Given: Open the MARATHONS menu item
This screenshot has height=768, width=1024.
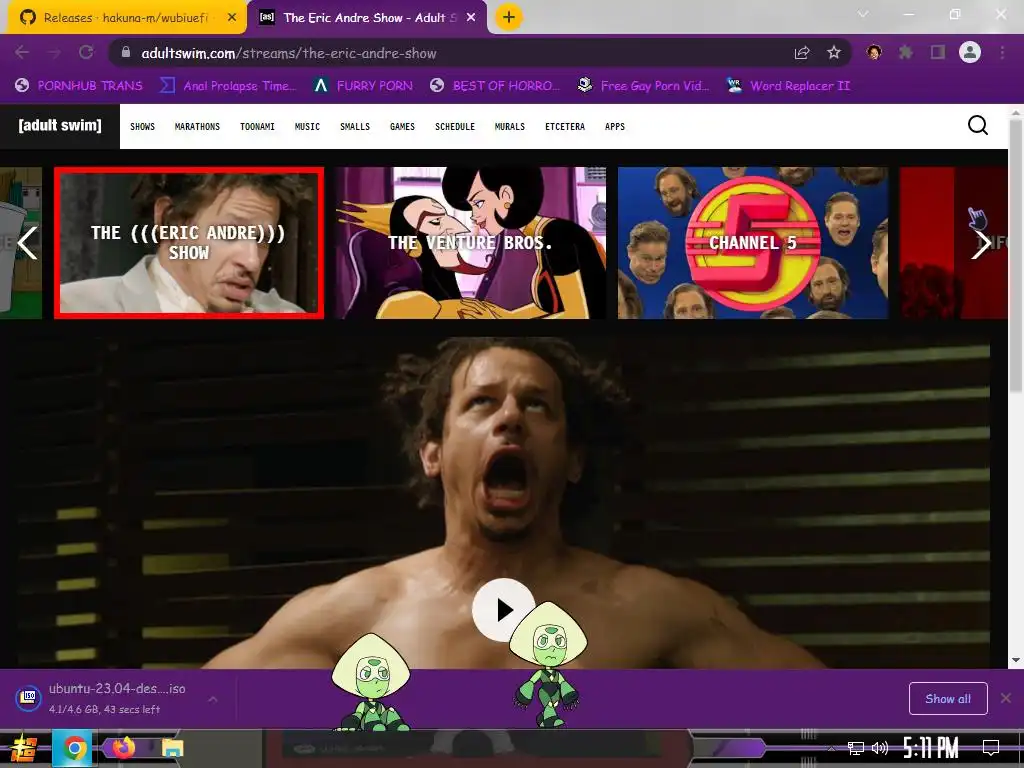Looking at the screenshot, I should pos(197,127).
